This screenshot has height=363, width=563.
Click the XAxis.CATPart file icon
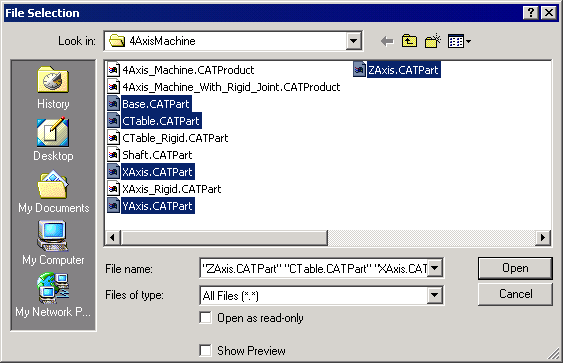(x=113, y=172)
